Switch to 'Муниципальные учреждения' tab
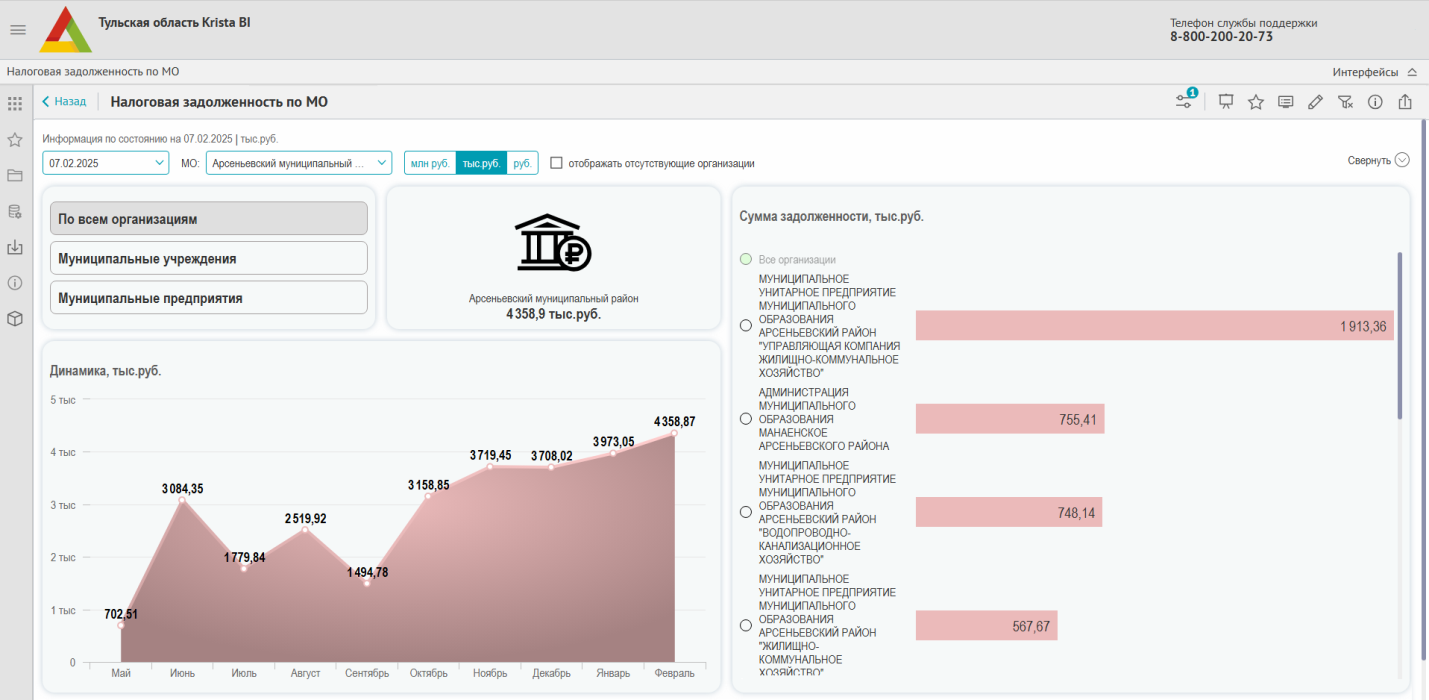 click(x=208, y=258)
